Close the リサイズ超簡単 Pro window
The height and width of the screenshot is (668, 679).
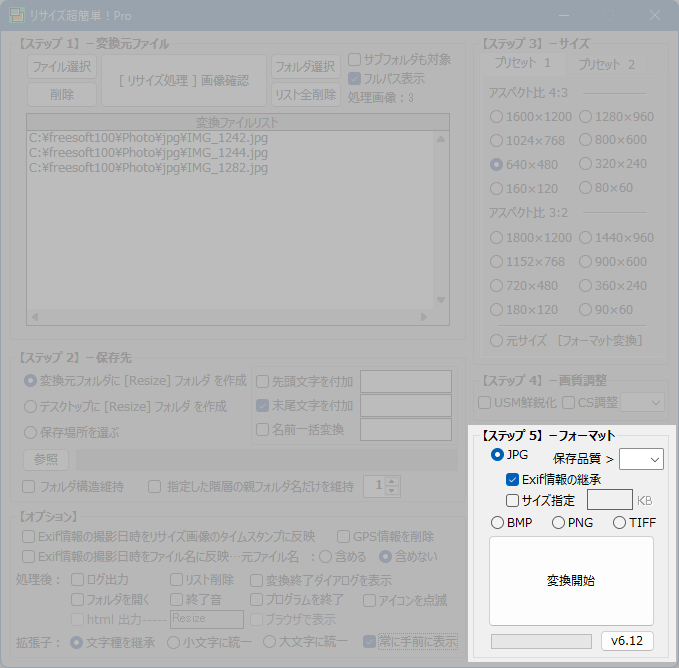[x=655, y=16]
